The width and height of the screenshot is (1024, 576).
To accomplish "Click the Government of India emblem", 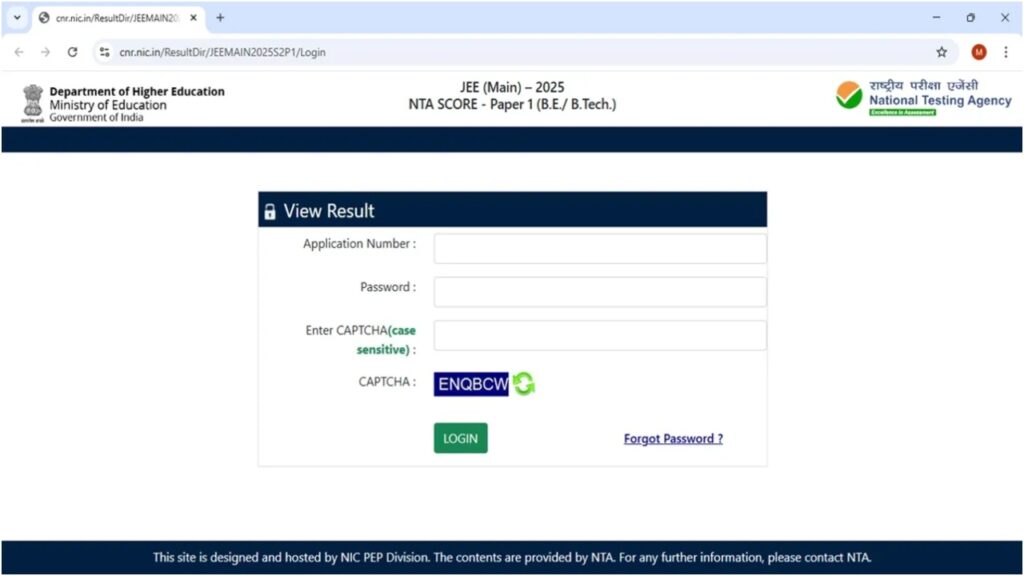I will [x=33, y=101].
